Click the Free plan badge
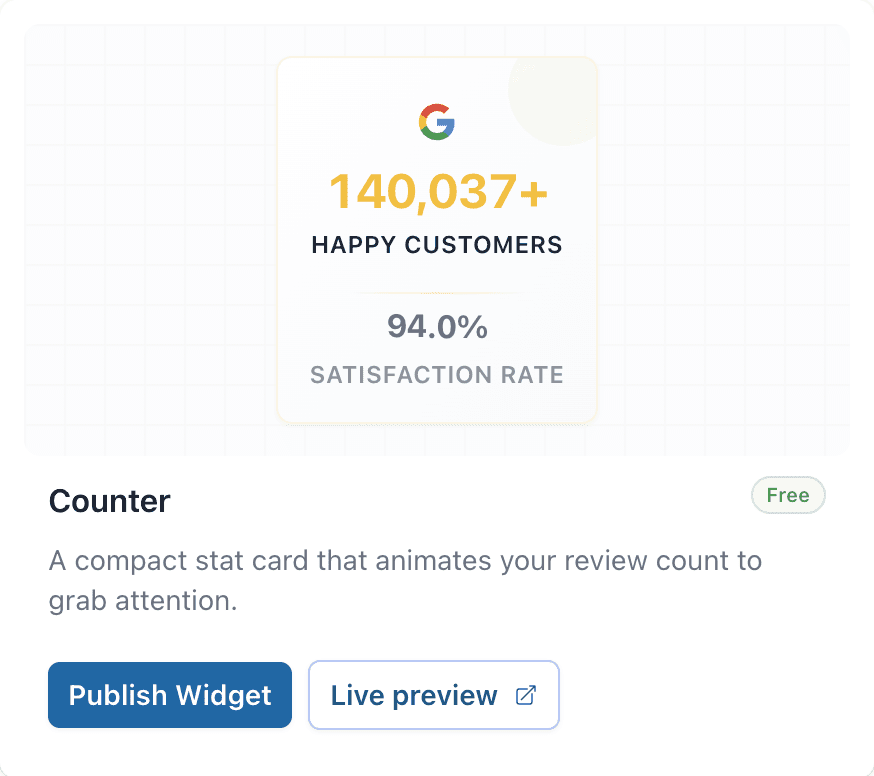 (788, 495)
